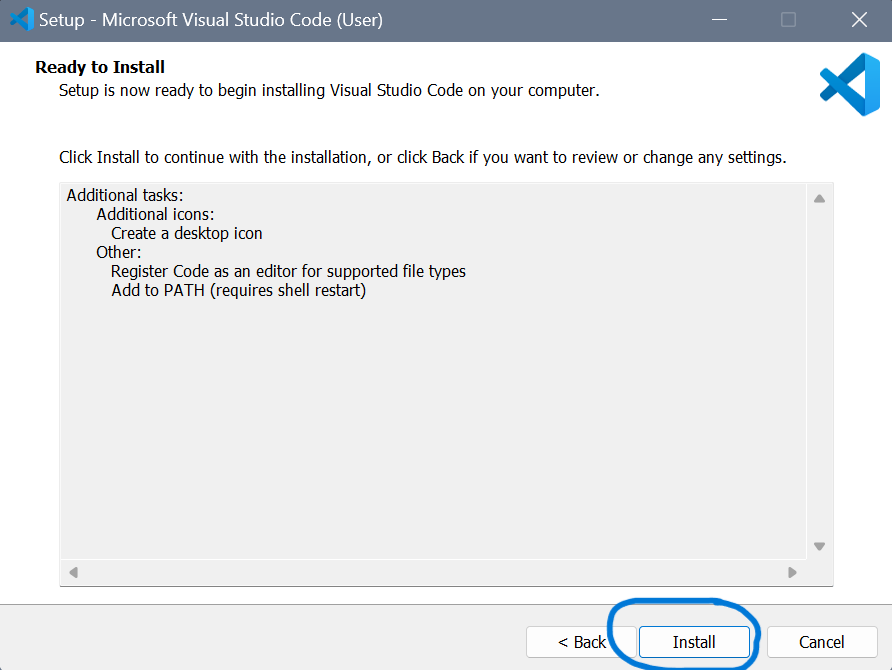Viewport: 892px width, 670px height.
Task: Click the 'Additional icons:' line
Action: pyautogui.click(x=155, y=214)
